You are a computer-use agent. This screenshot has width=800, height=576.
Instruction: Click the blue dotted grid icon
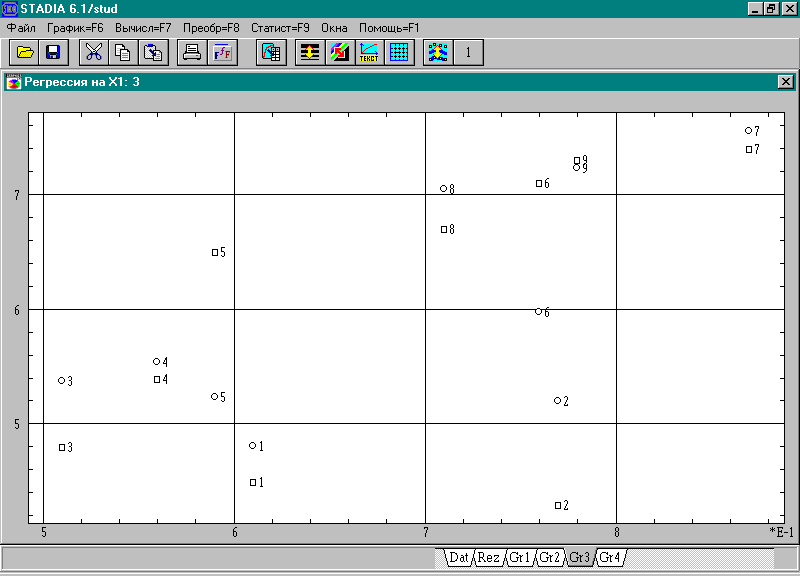(x=399, y=53)
